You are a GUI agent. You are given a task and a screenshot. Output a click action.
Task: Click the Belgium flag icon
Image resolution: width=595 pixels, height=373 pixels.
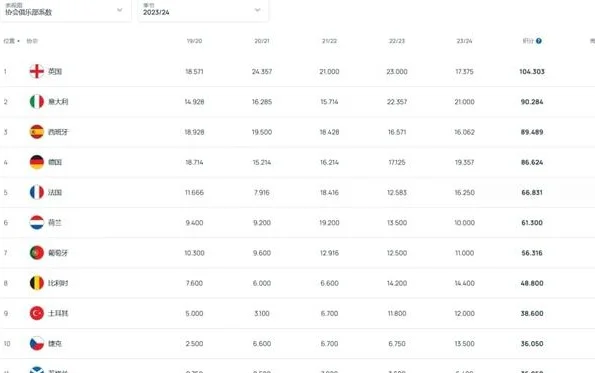coord(37,283)
